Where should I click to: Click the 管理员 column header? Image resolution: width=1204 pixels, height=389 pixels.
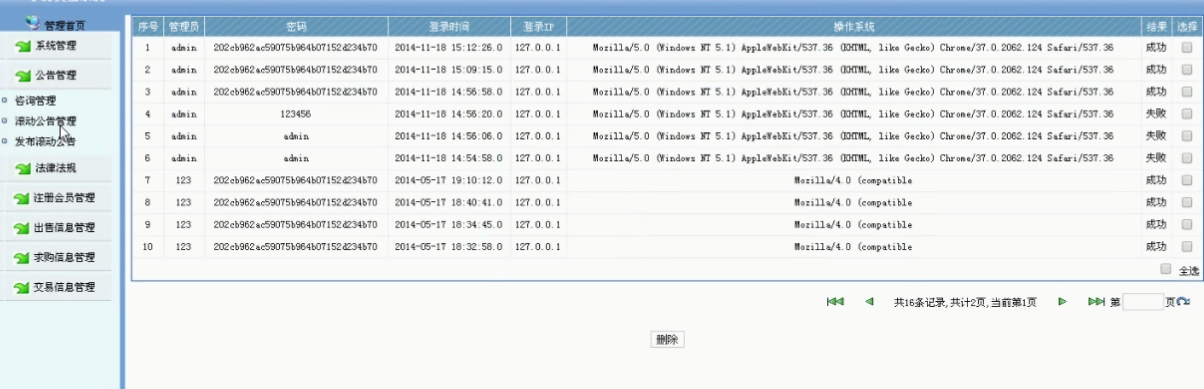pyautogui.click(x=183, y=26)
